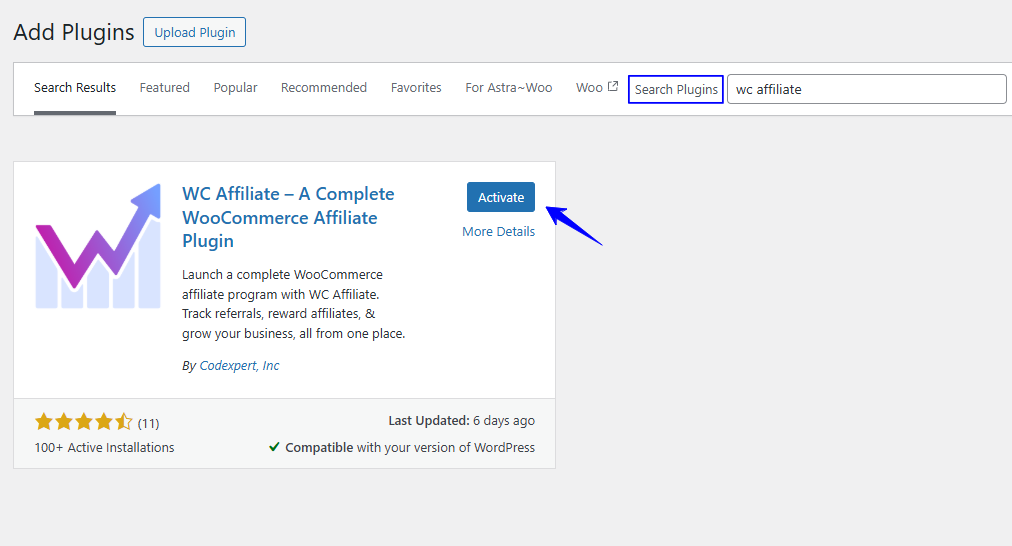Click the Last Updated: 6 days ago text

pos(461,421)
